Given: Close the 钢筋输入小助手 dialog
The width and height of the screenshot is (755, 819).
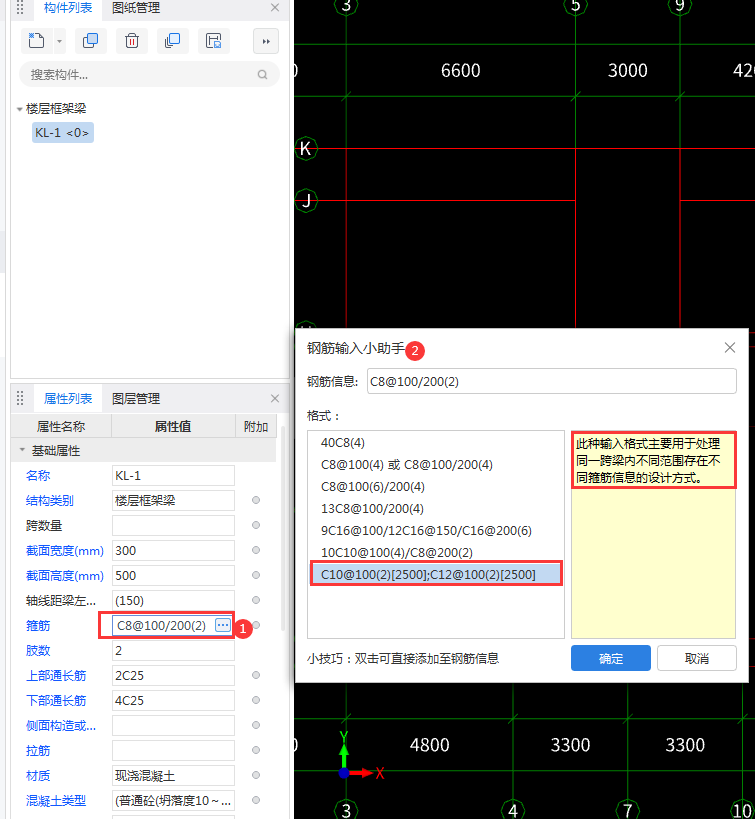Looking at the screenshot, I should click(x=730, y=348).
